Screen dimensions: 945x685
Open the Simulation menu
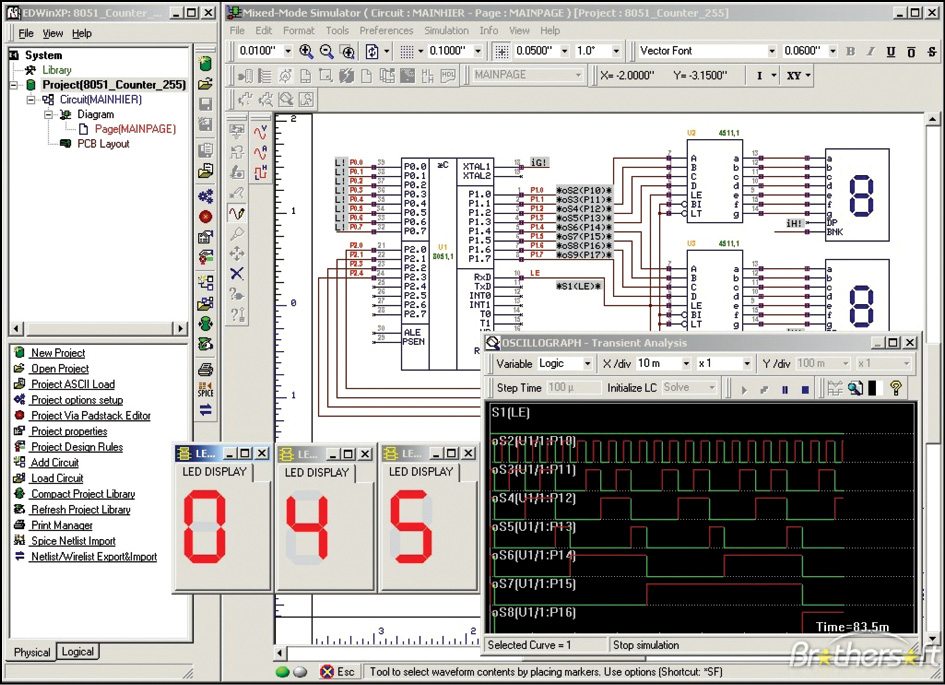click(446, 31)
